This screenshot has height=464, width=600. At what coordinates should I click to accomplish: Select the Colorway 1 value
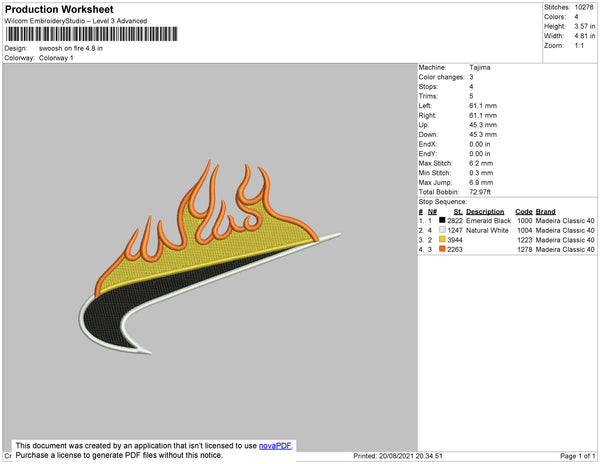point(56,58)
